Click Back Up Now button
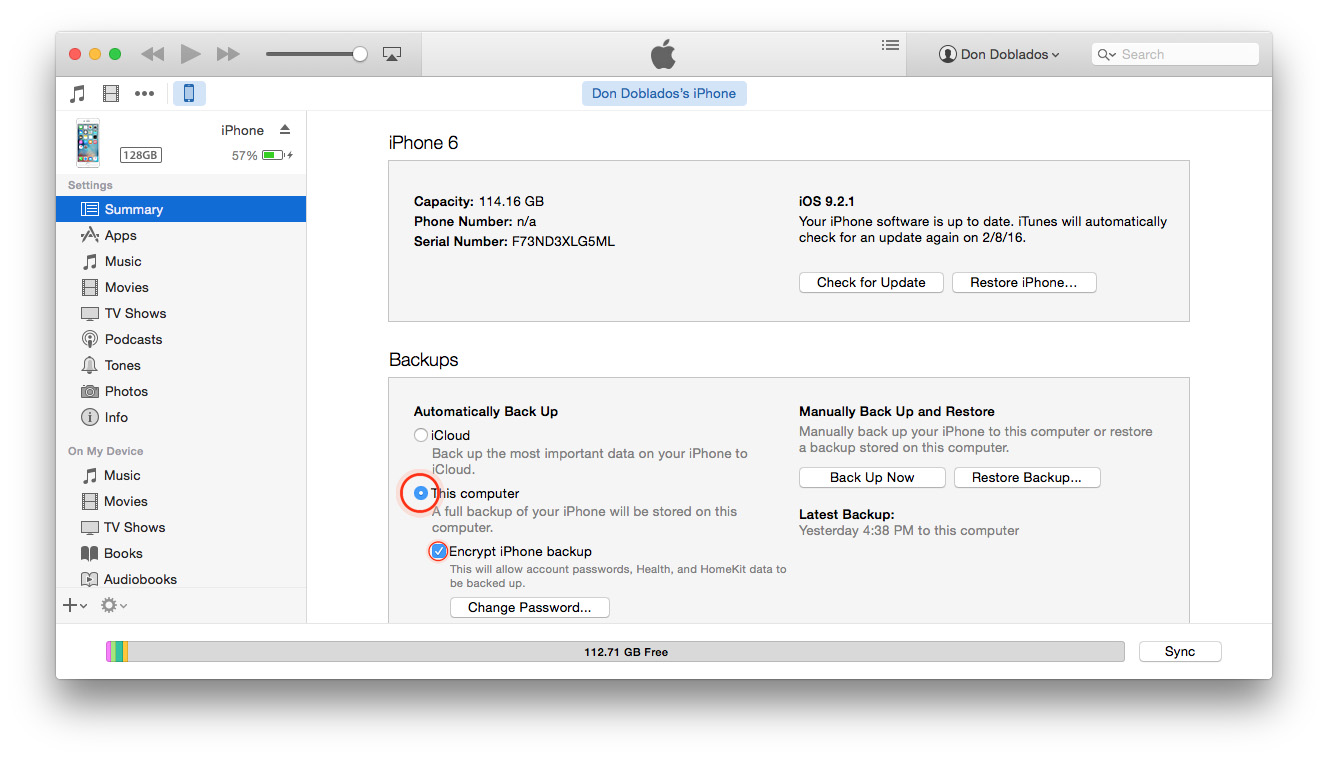This screenshot has width=1328, height=759. [x=872, y=477]
